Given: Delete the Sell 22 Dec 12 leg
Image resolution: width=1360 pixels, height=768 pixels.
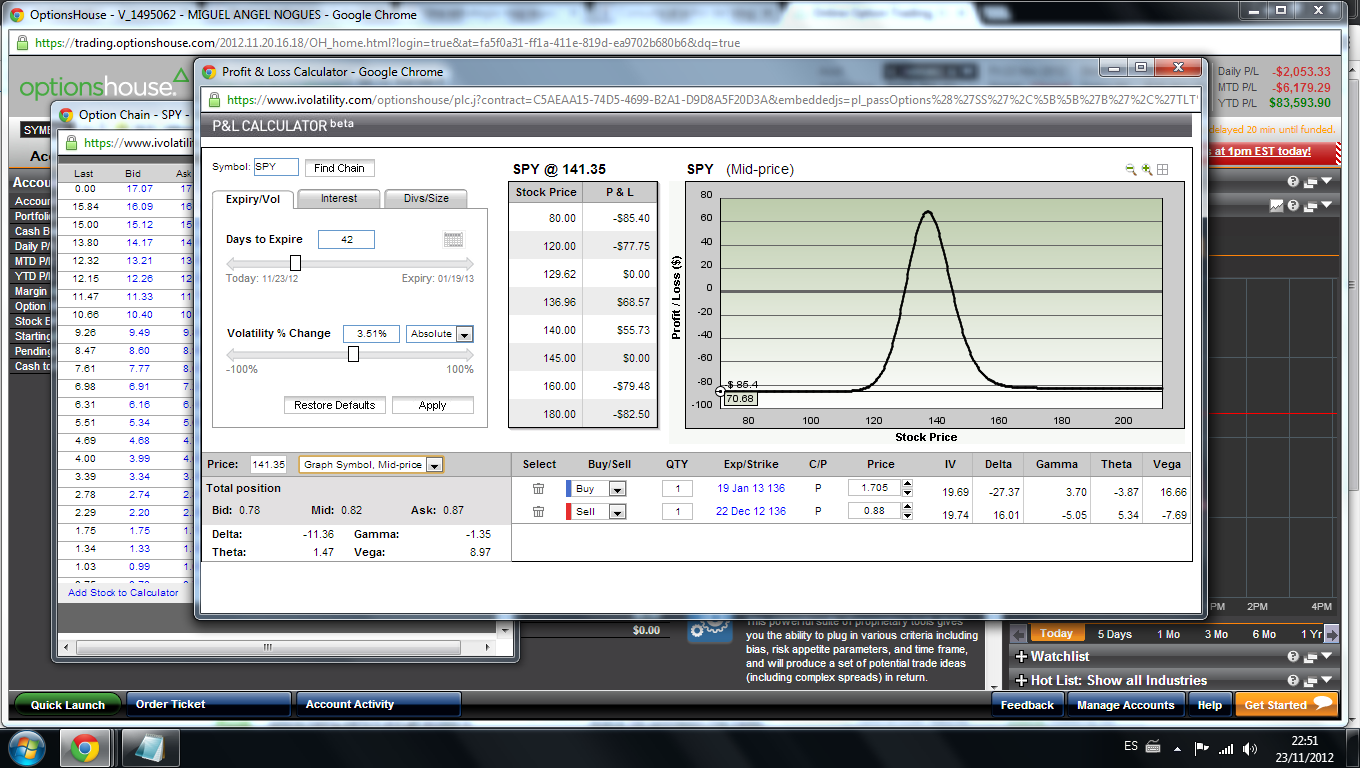Looking at the screenshot, I should 538,512.
